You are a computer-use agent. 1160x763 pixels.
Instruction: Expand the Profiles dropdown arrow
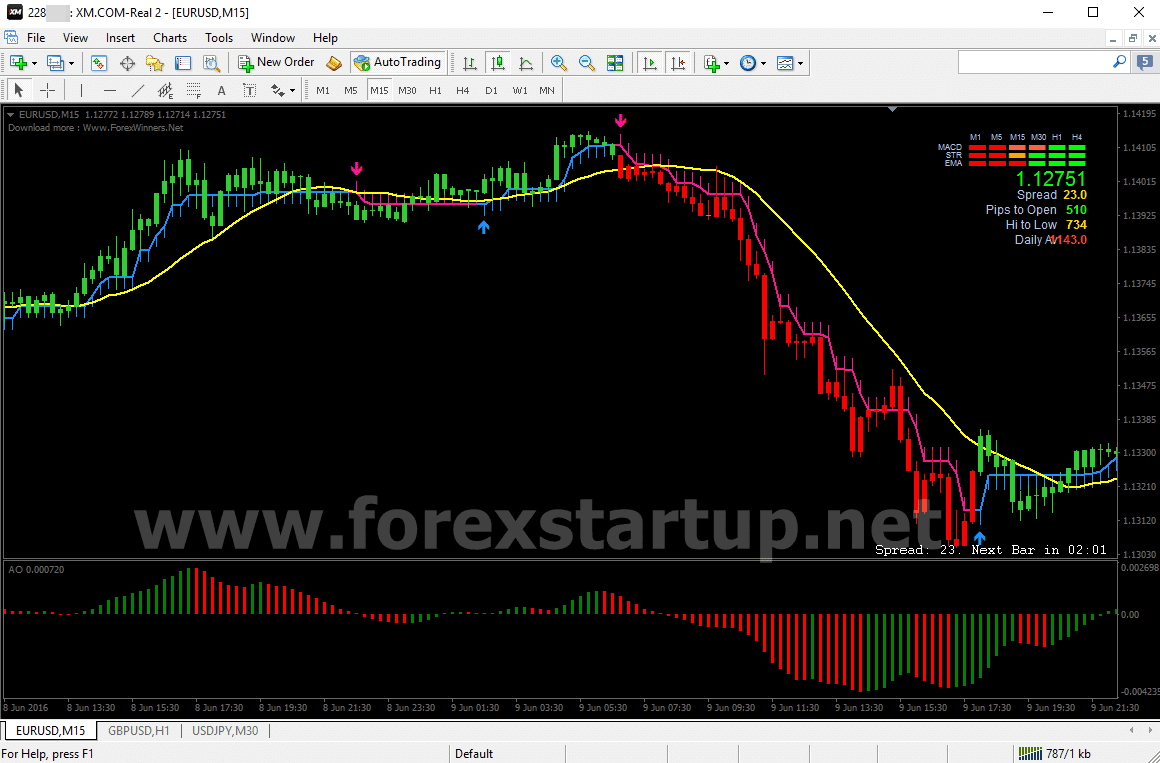(71, 64)
